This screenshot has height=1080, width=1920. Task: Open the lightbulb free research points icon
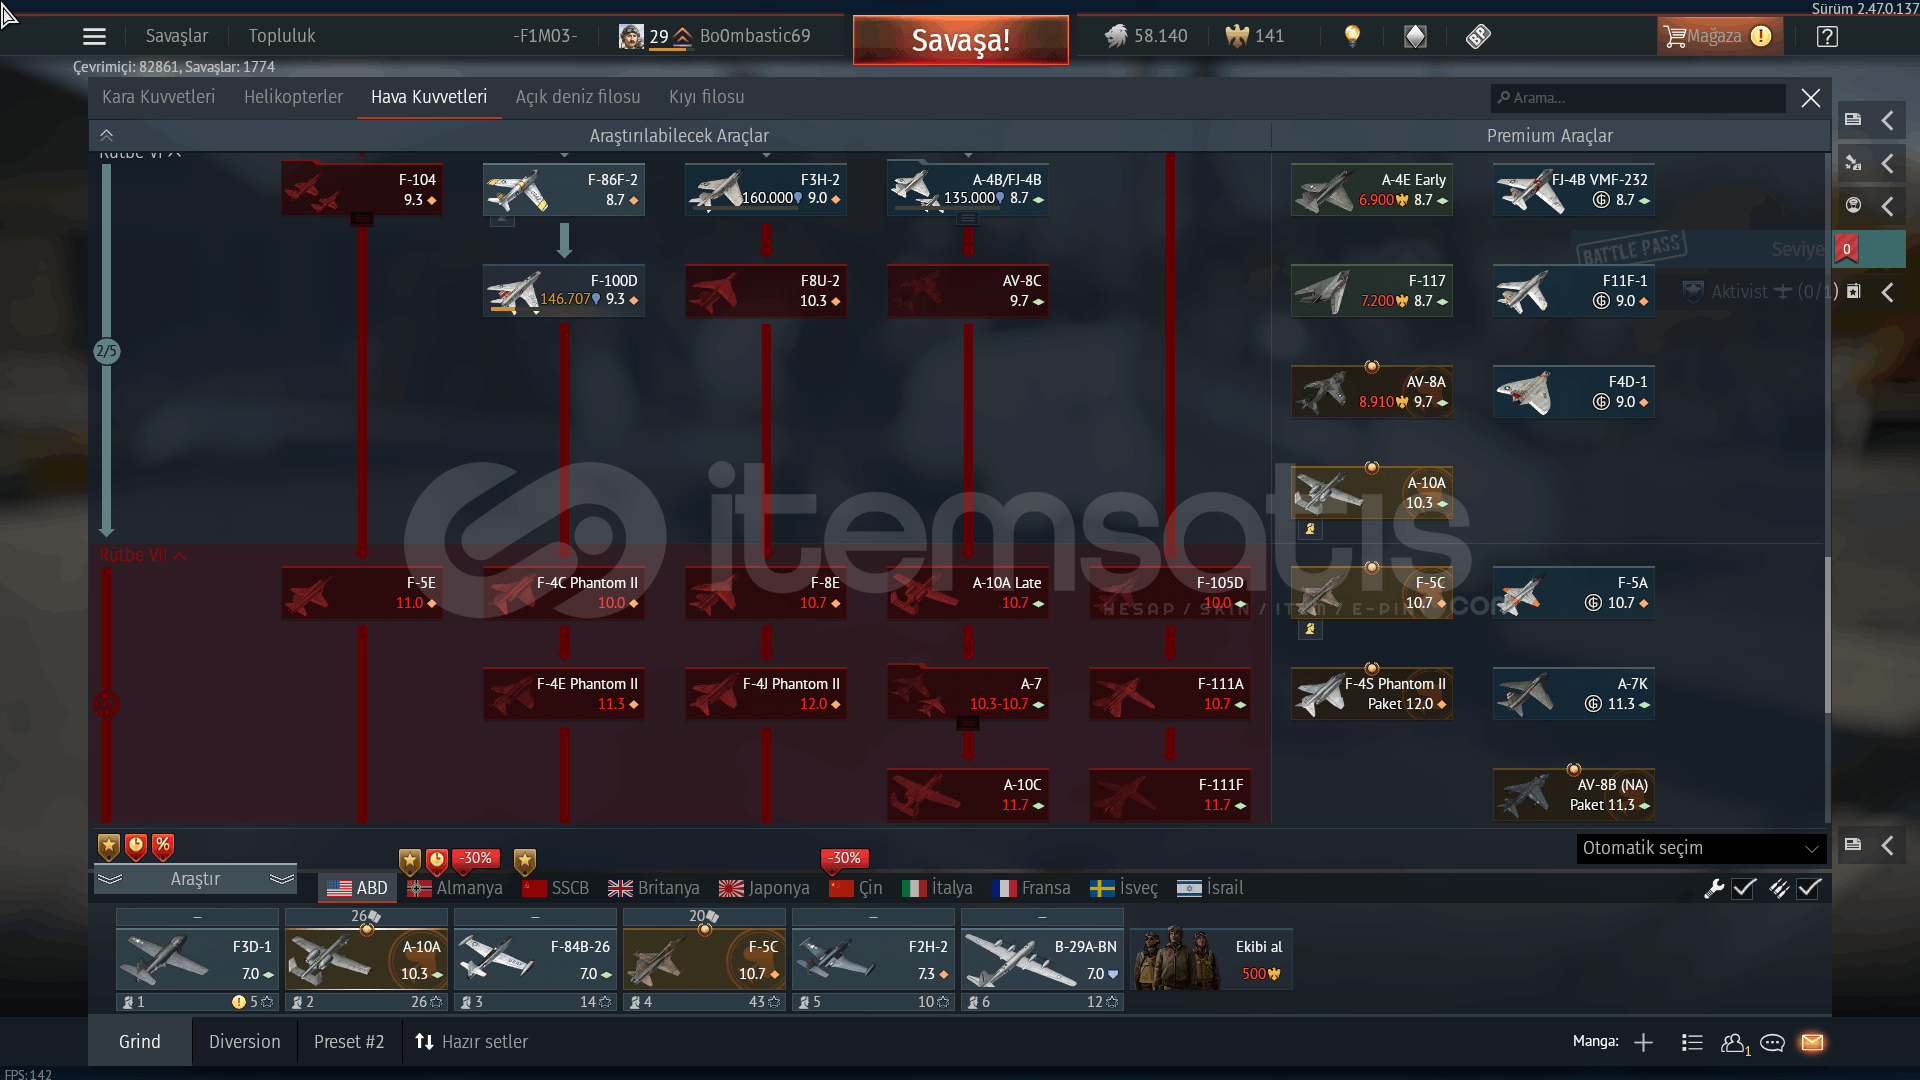coord(1352,37)
